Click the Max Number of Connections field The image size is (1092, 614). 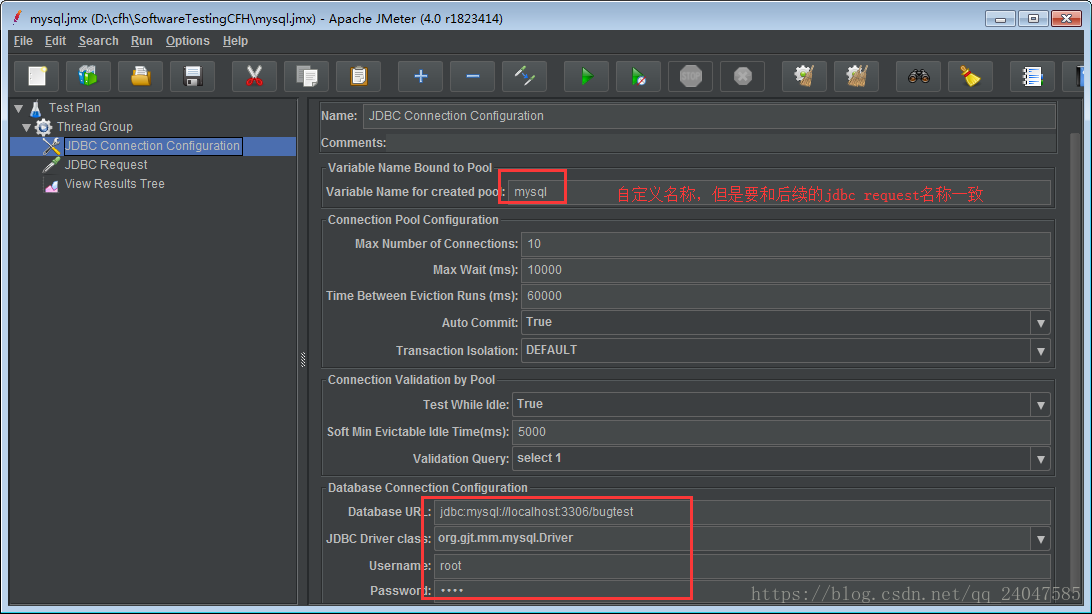pyautogui.click(x=786, y=244)
